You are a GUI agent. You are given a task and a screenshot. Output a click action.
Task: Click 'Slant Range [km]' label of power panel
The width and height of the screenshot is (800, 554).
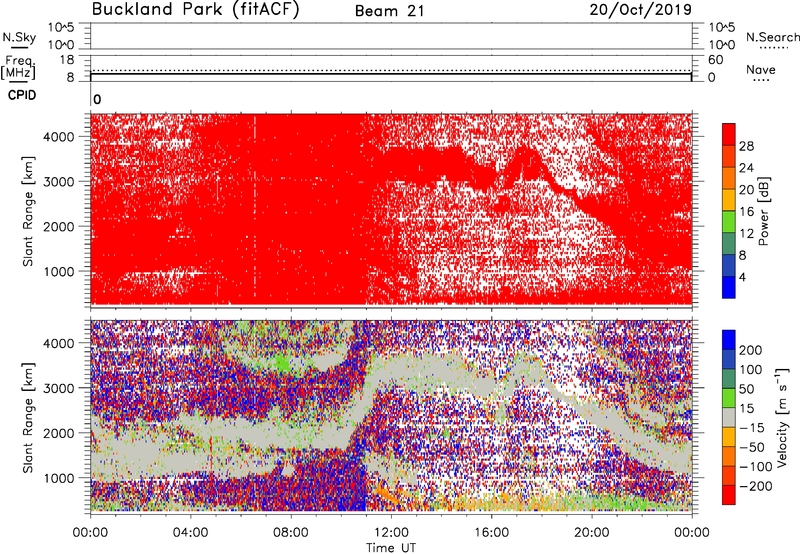(x=28, y=211)
